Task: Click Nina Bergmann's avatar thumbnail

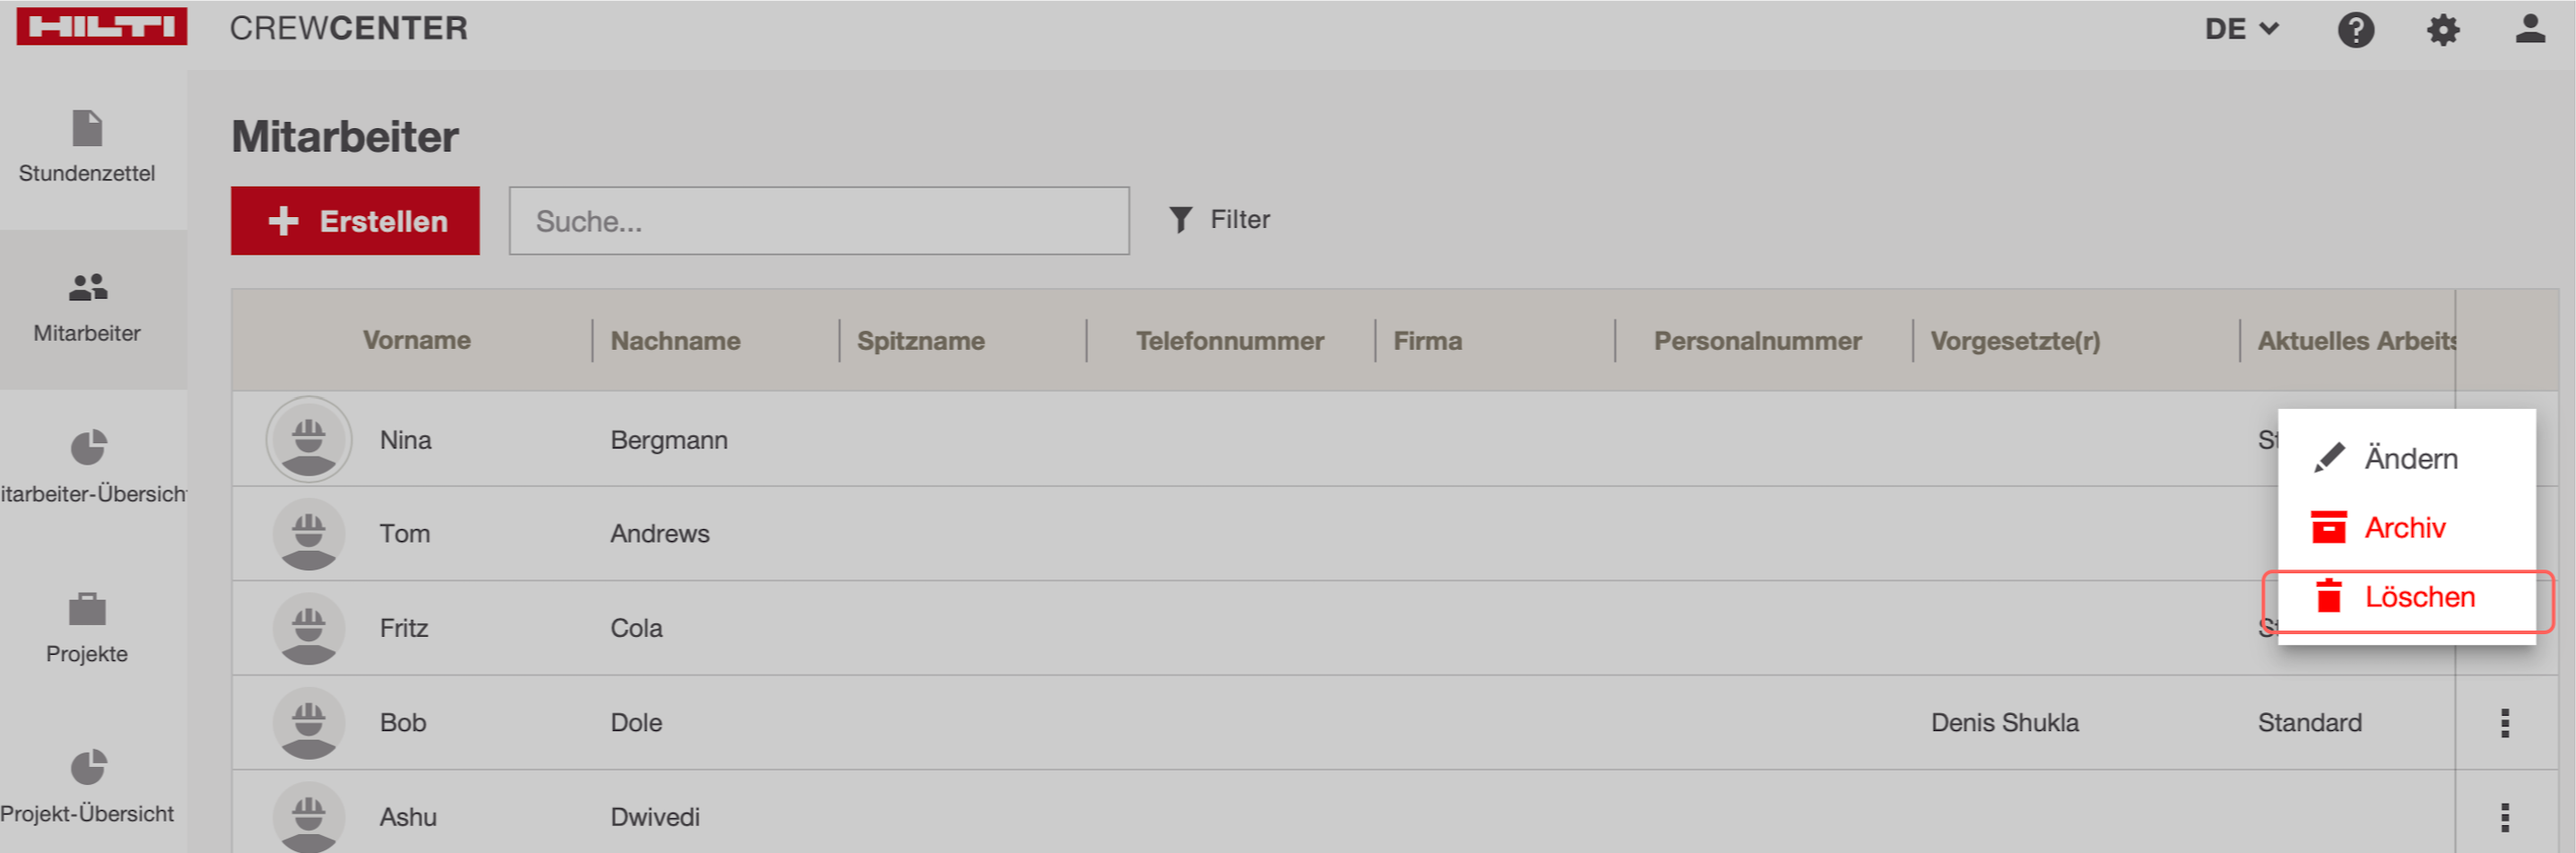Action: point(309,440)
